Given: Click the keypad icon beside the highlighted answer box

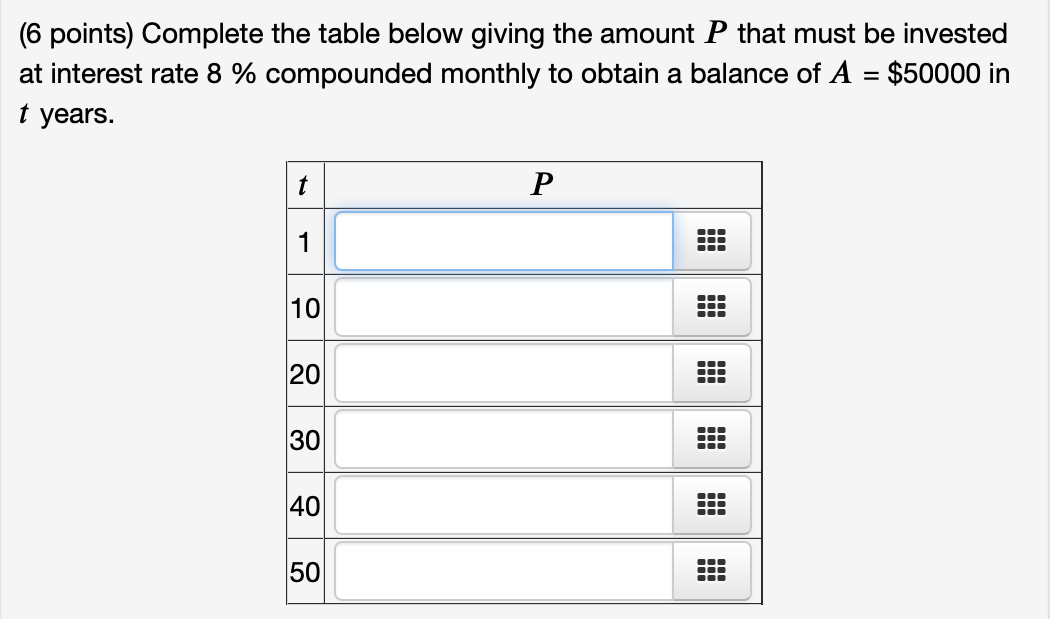Looking at the screenshot, I should (711, 241).
